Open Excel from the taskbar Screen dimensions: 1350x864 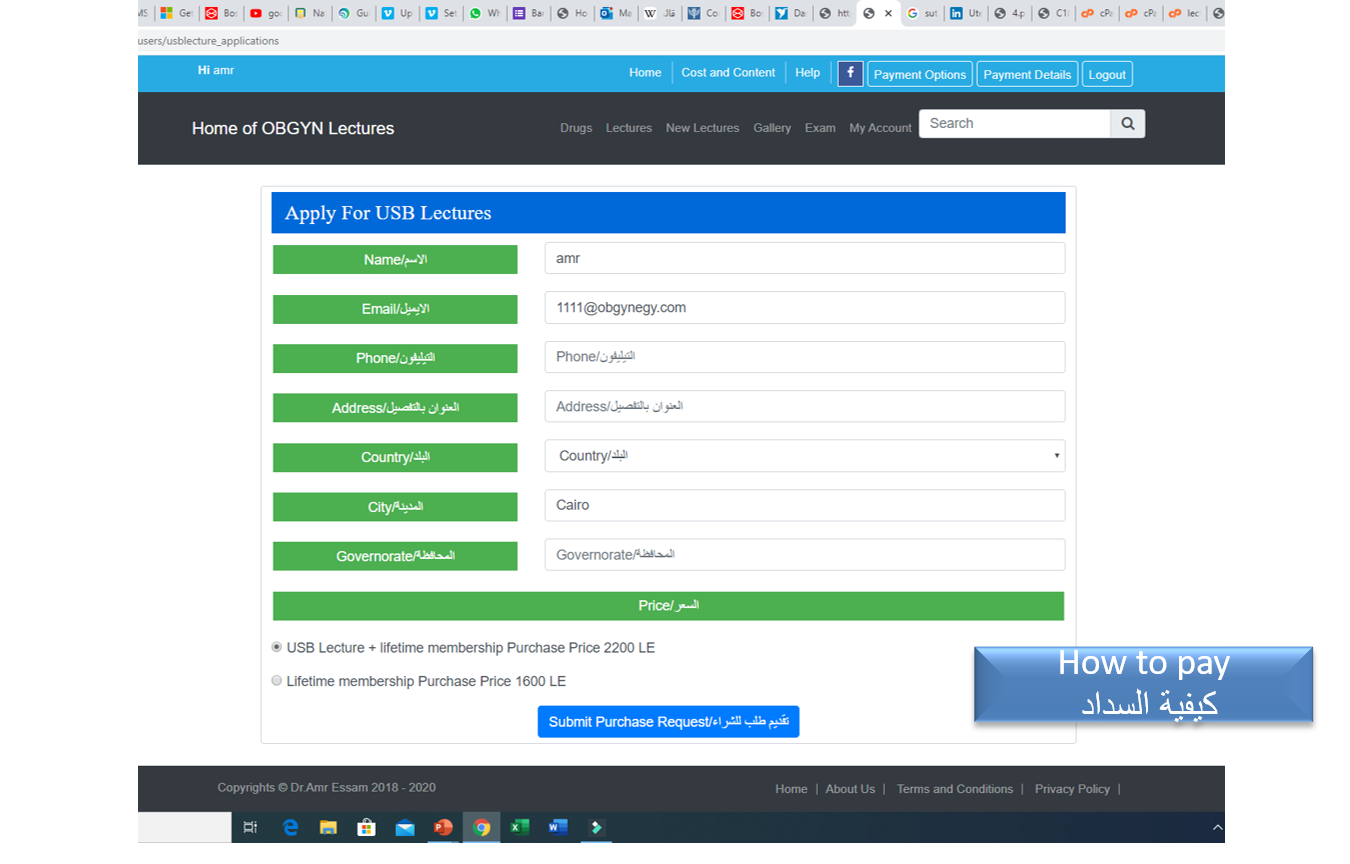(x=520, y=827)
